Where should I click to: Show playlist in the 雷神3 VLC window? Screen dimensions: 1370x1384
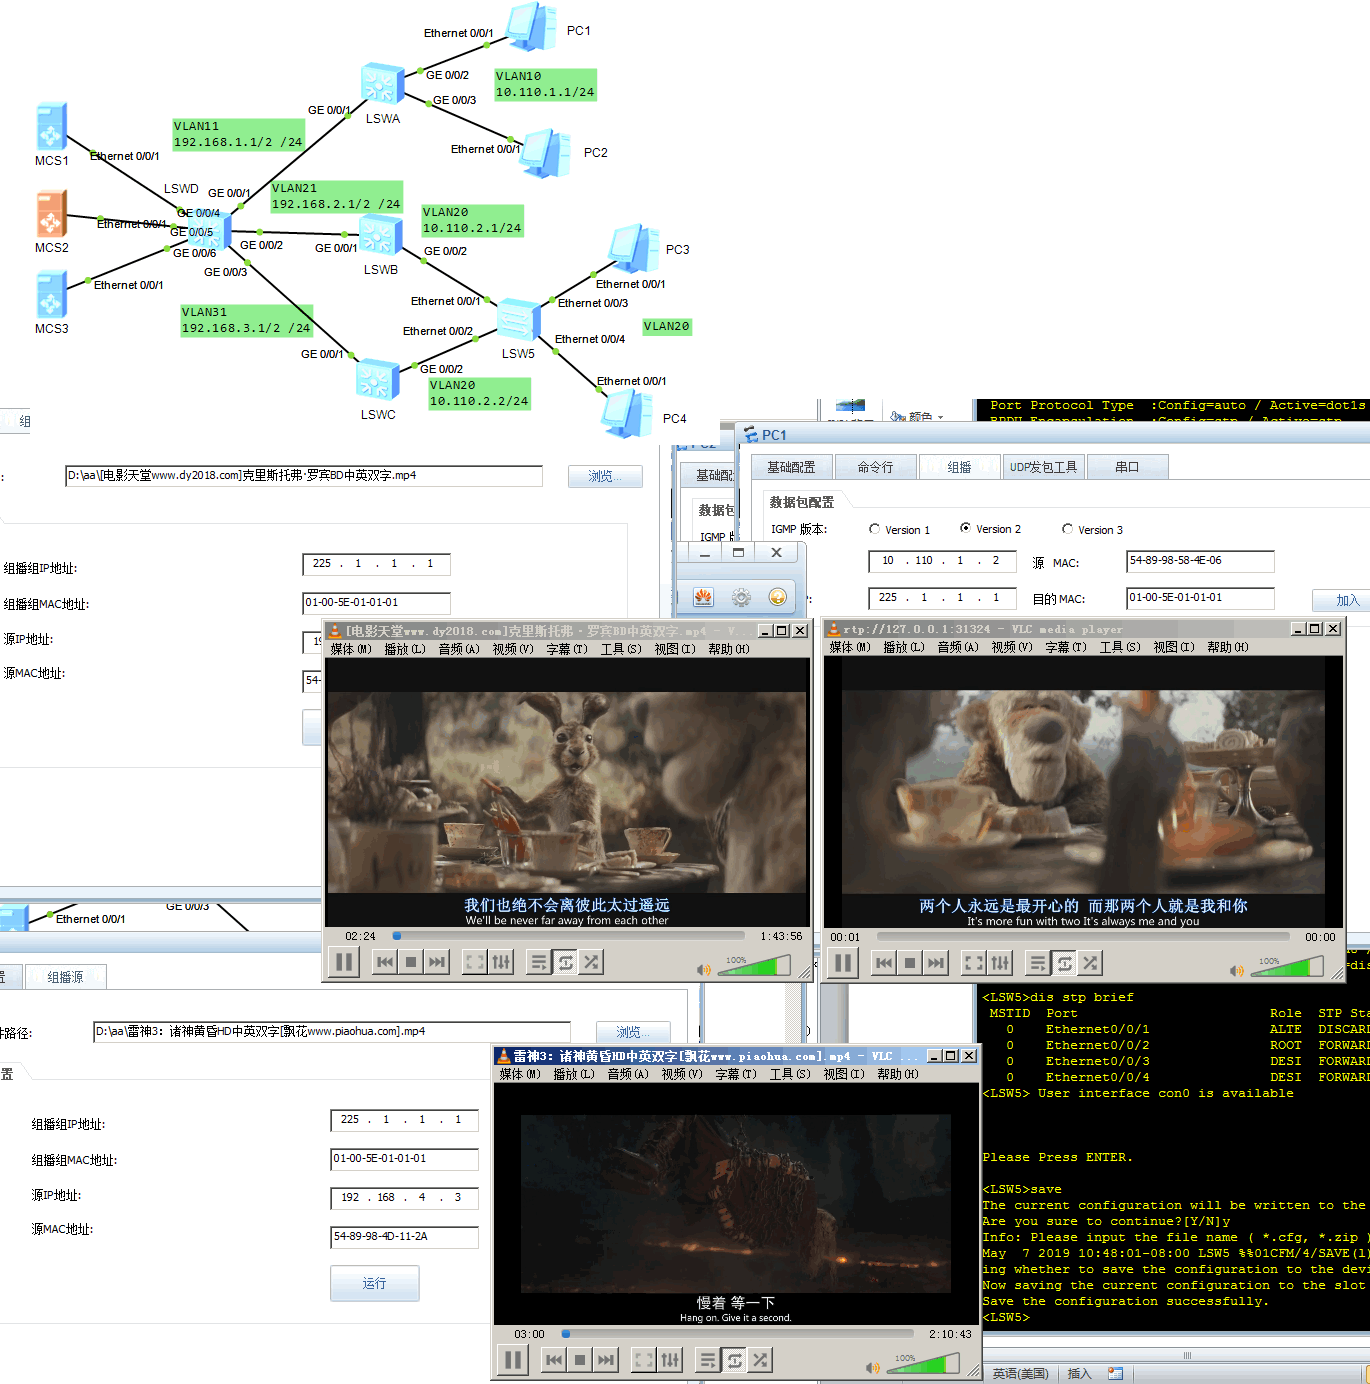pos(708,1360)
